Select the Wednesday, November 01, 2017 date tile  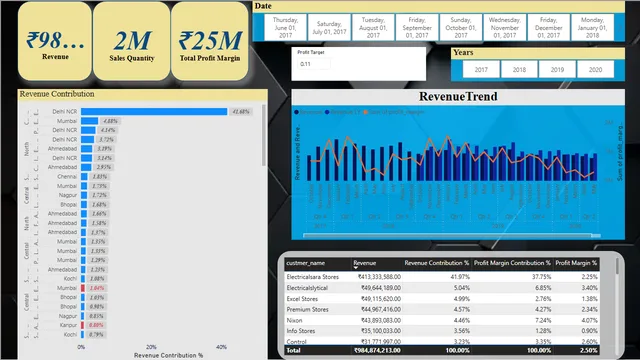[x=505, y=27]
